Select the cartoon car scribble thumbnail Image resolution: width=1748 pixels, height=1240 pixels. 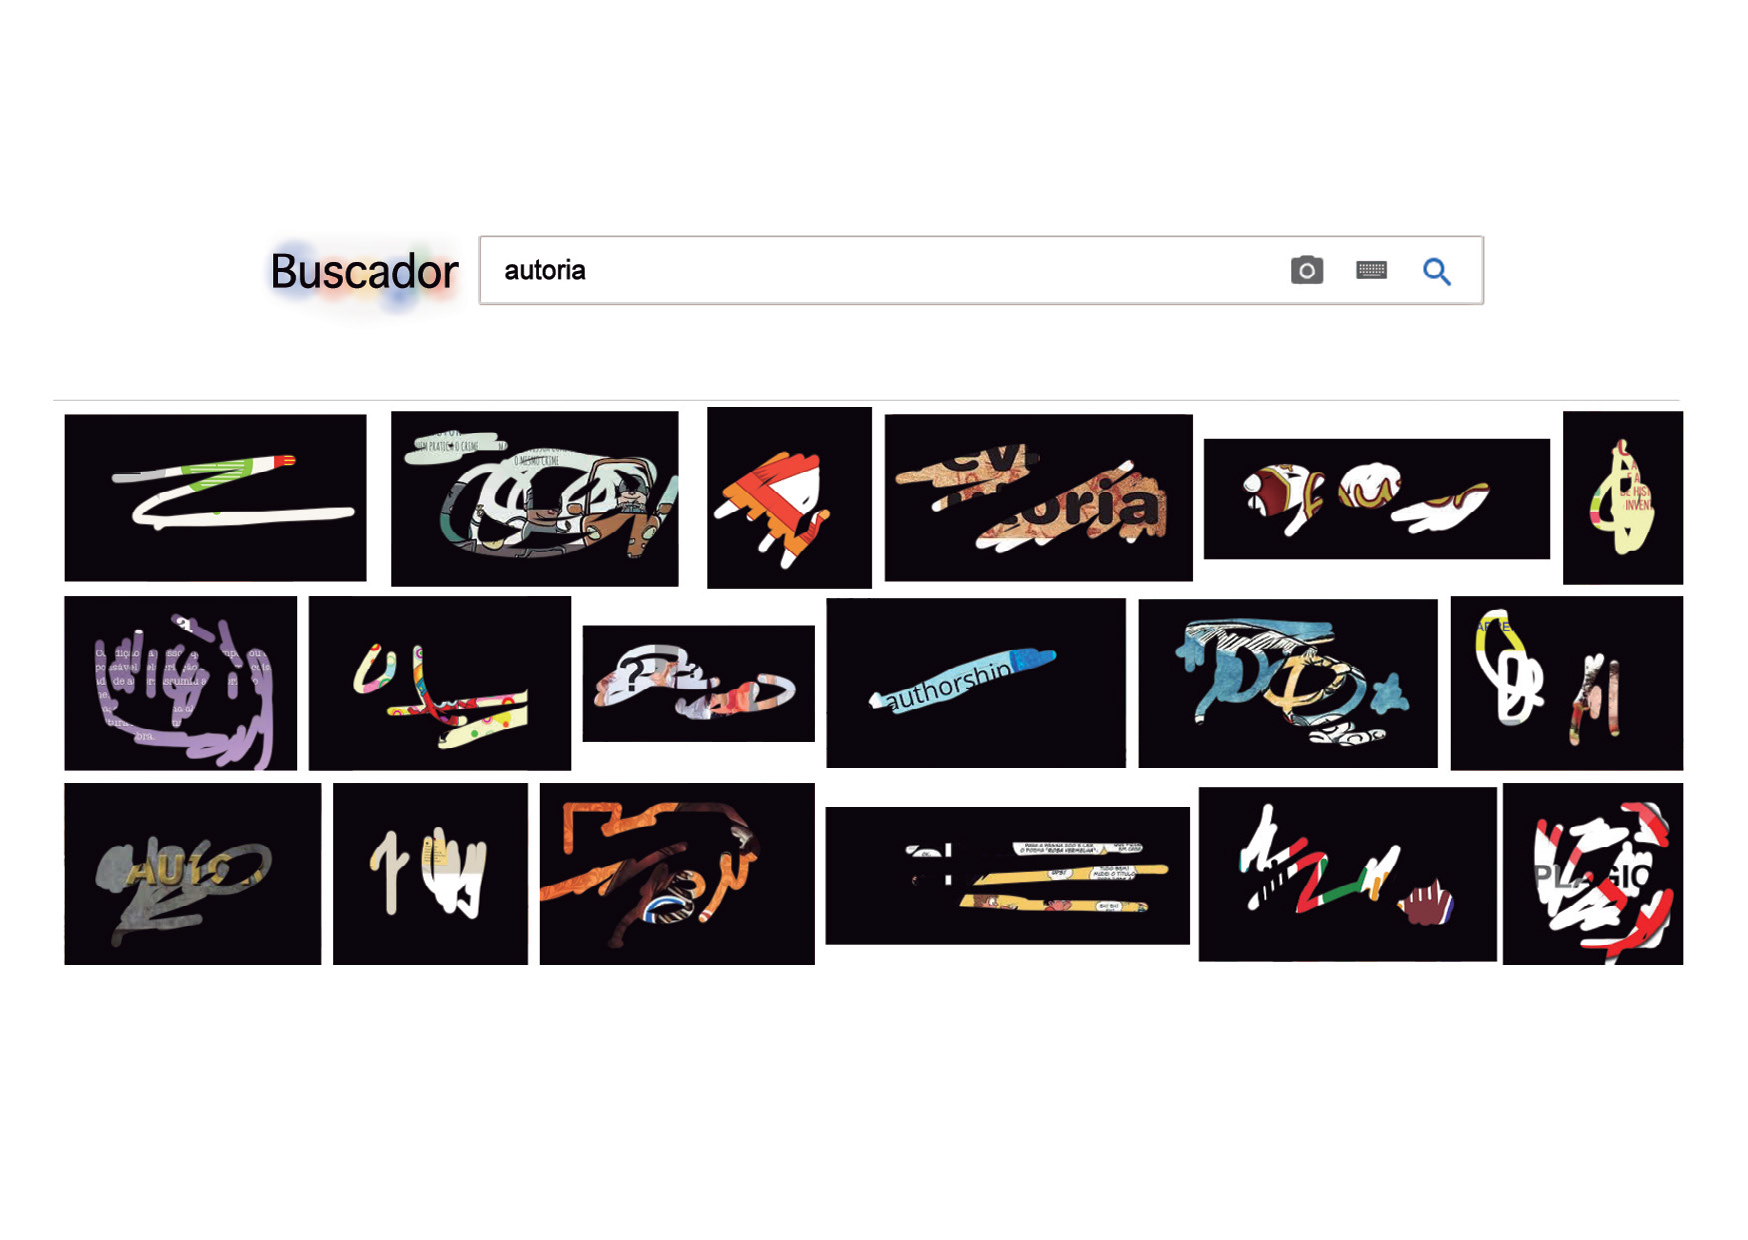click(534, 498)
